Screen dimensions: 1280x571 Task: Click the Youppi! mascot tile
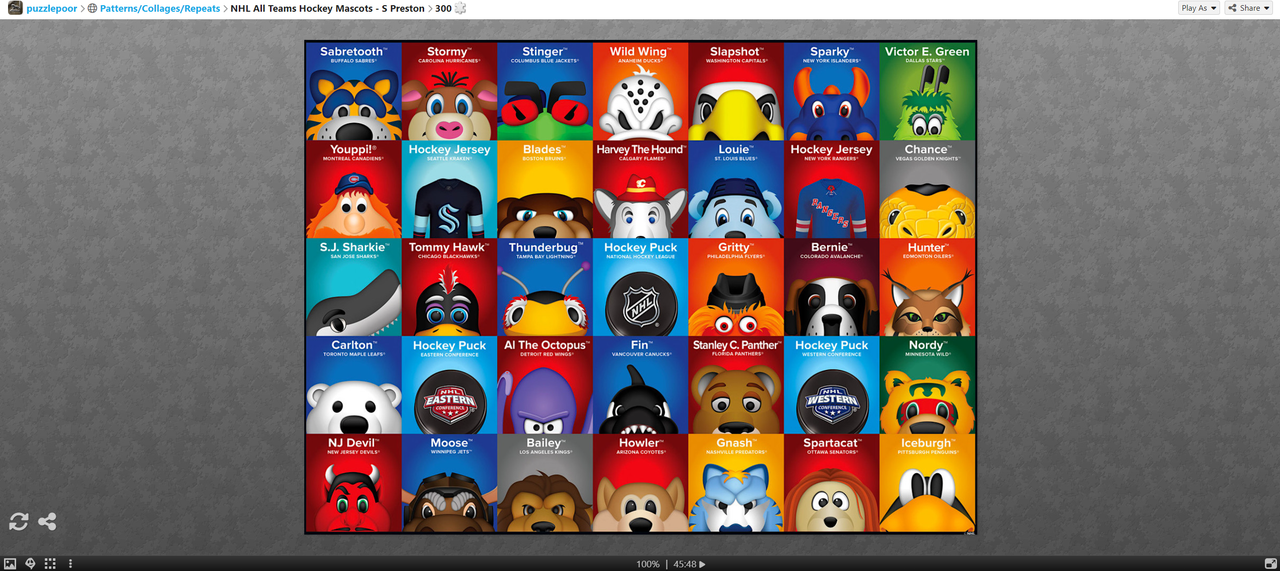(x=353, y=189)
